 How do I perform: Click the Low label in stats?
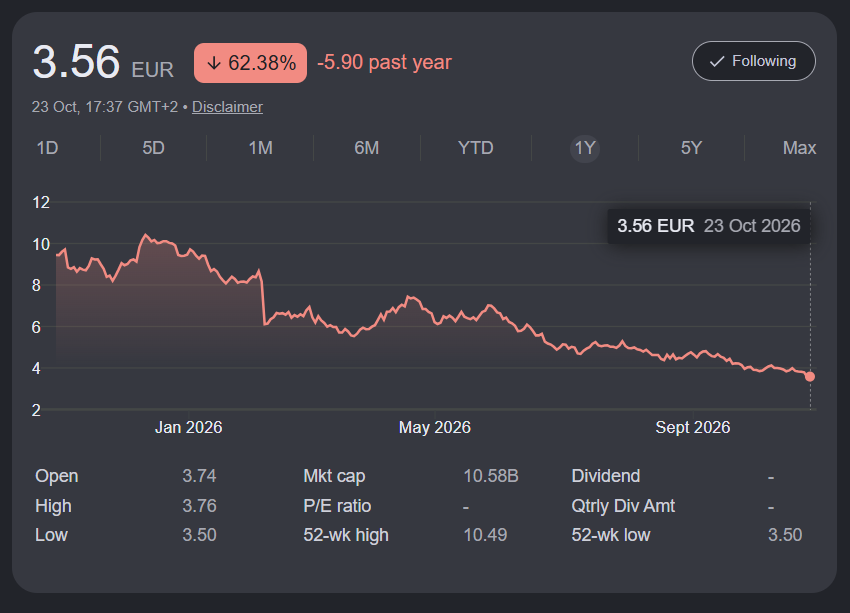coord(51,535)
